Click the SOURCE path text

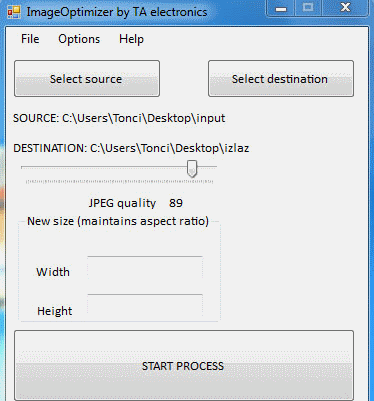[119, 118]
